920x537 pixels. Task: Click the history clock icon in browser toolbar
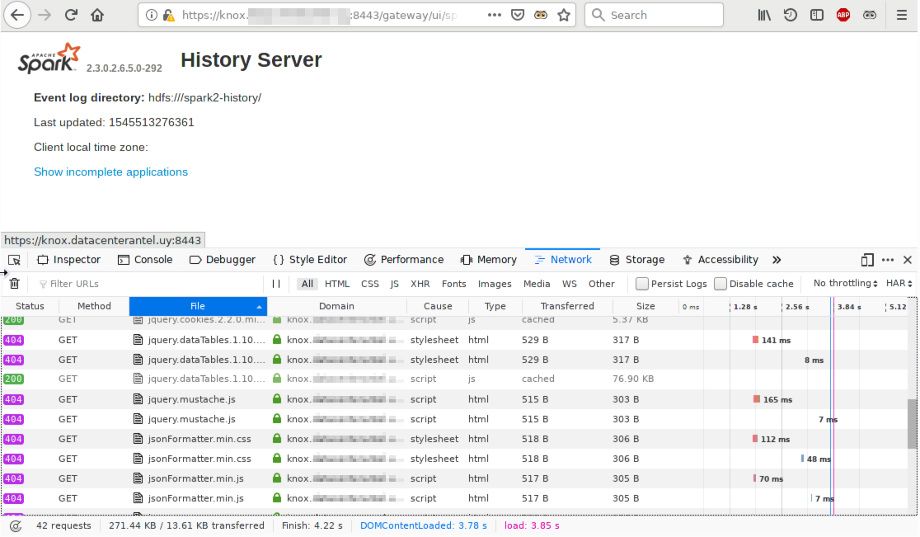(x=790, y=15)
